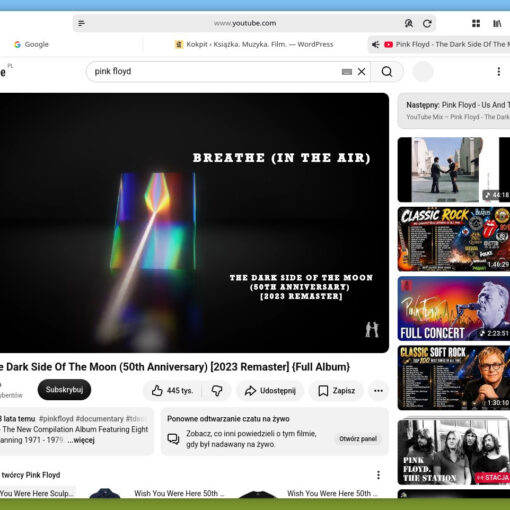Switch to the Kokpit WordPress tab
Viewport: 510px width, 510px height.
pyautogui.click(x=254, y=44)
